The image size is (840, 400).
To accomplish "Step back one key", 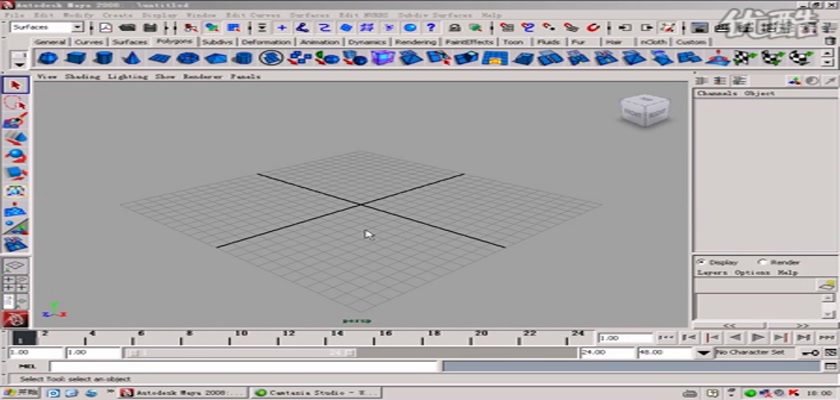I will click(712, 337).
